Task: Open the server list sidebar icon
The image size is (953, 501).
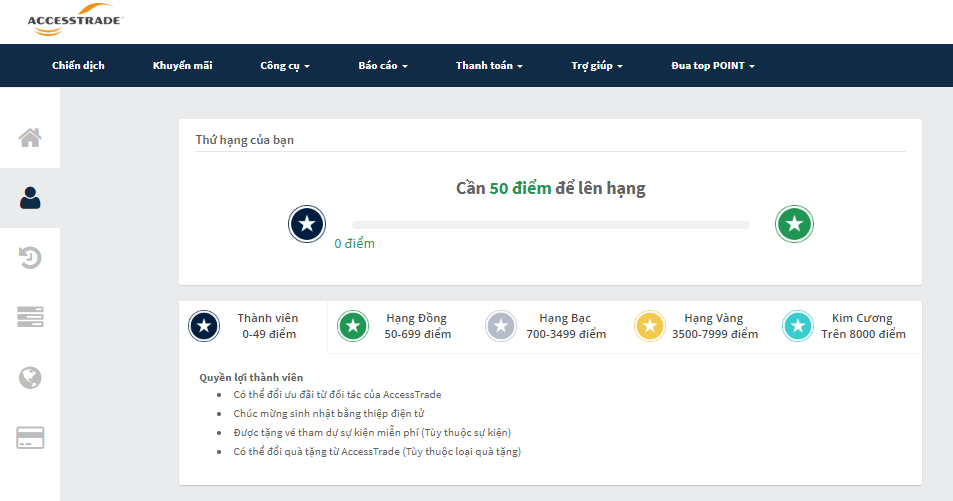Action: coord(30,318)
